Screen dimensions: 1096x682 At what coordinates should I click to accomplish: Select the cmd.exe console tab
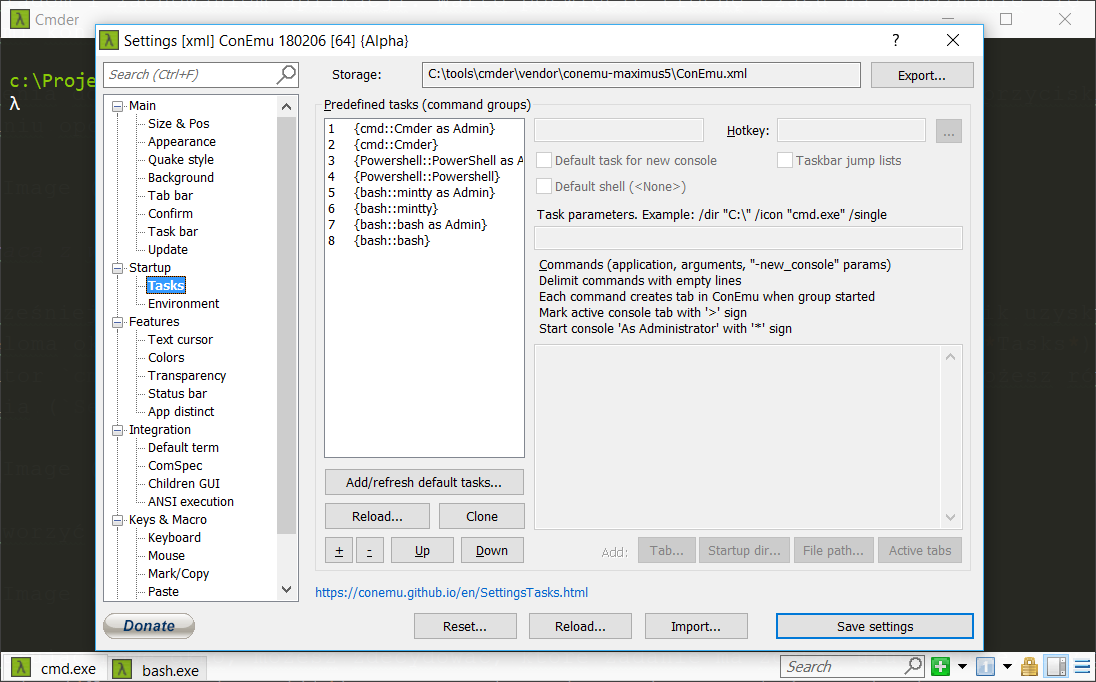pyautogui.click(x=56, y=669)
